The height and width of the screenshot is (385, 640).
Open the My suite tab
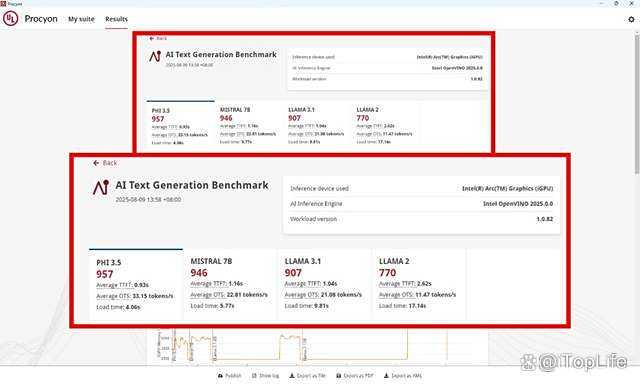[81, 19]
